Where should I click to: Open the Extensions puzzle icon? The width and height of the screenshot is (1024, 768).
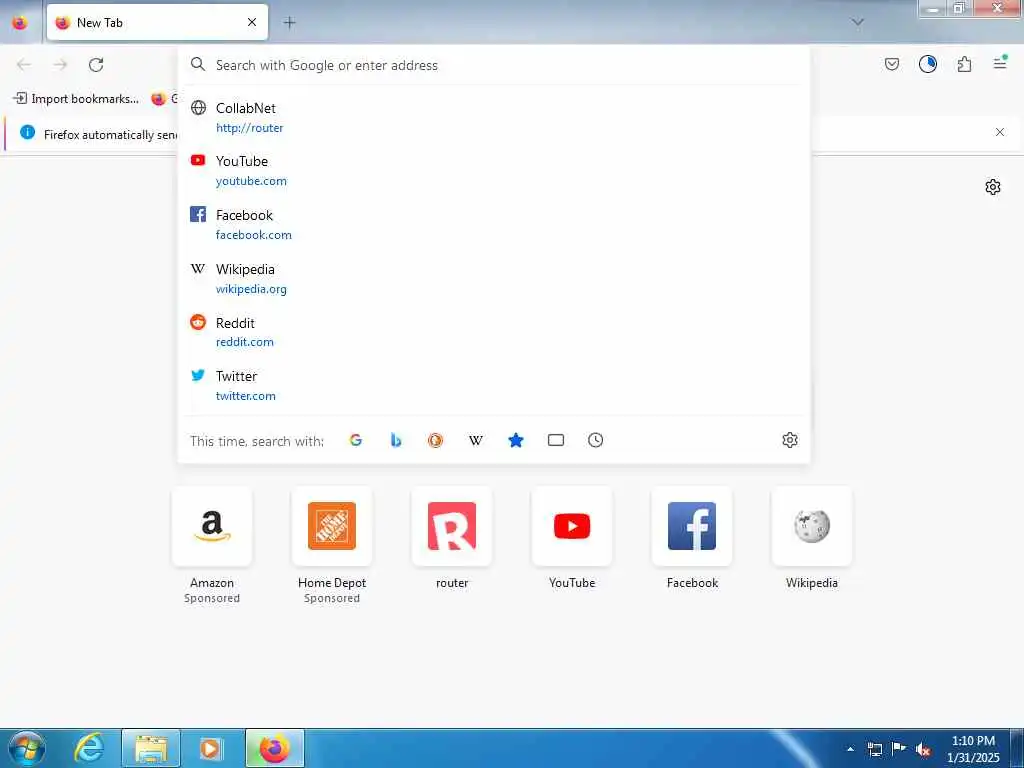click(x=964, y=64)
